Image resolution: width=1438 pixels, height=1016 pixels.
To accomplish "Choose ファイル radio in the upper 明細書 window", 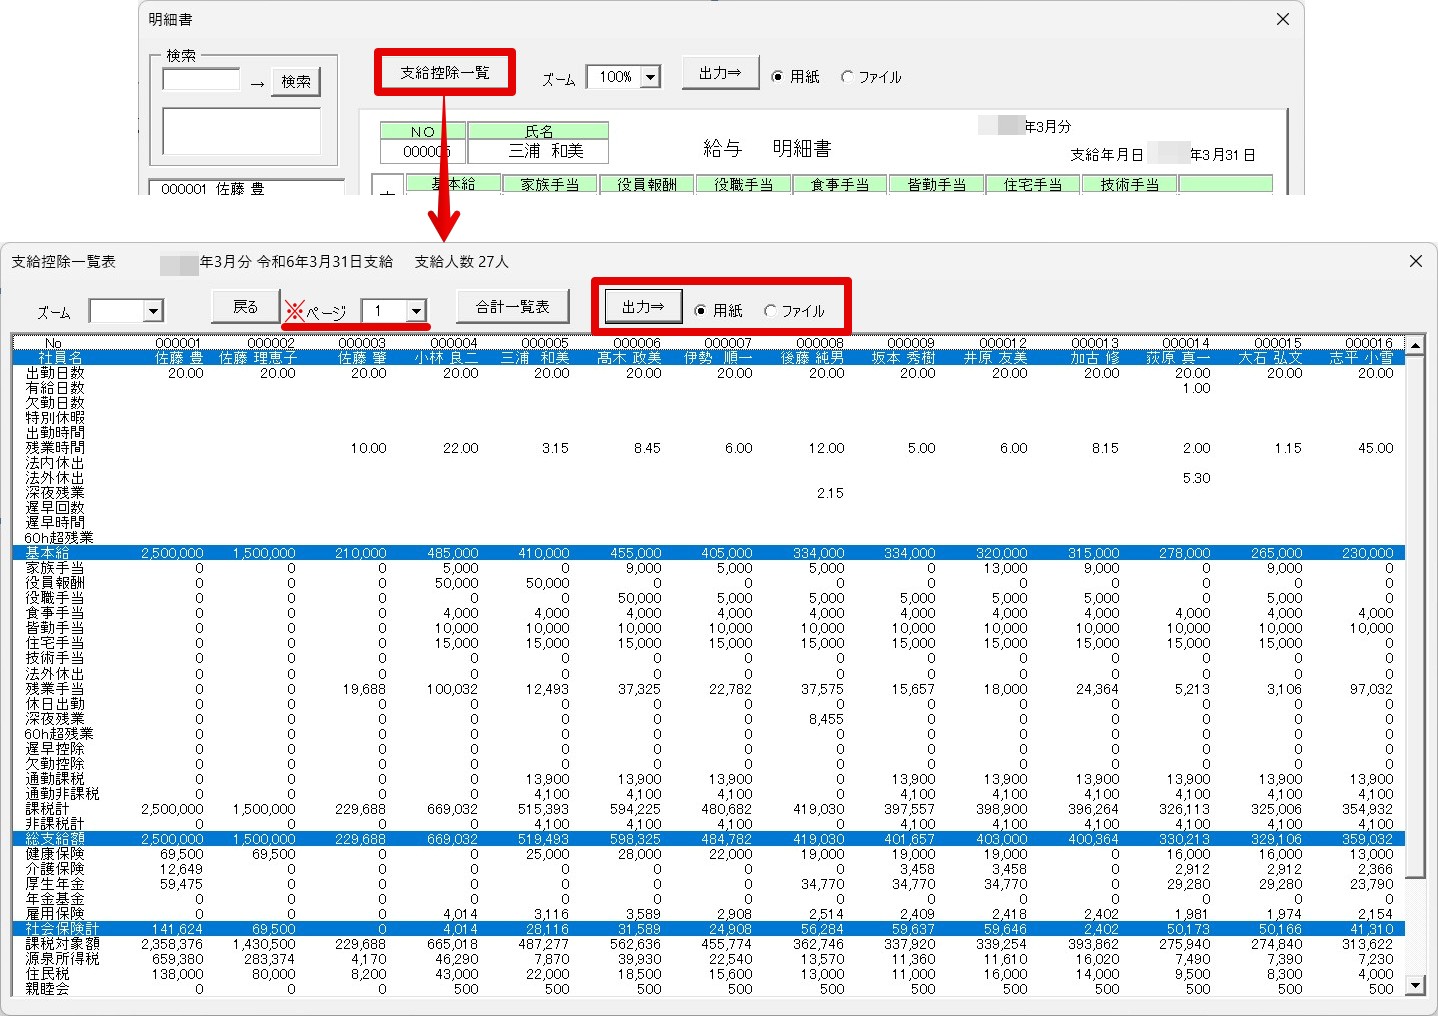I will 847,77.
